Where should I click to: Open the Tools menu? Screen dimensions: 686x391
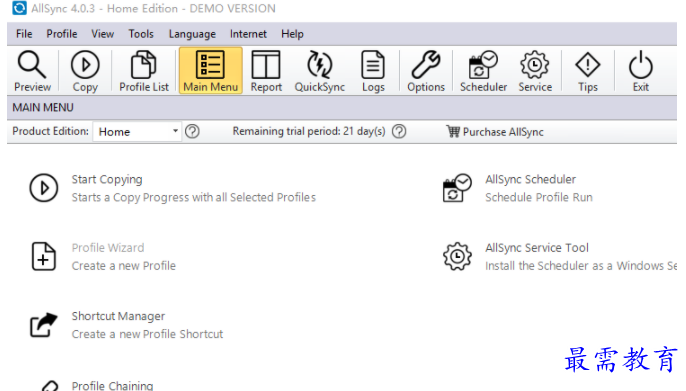pos(141,34)
